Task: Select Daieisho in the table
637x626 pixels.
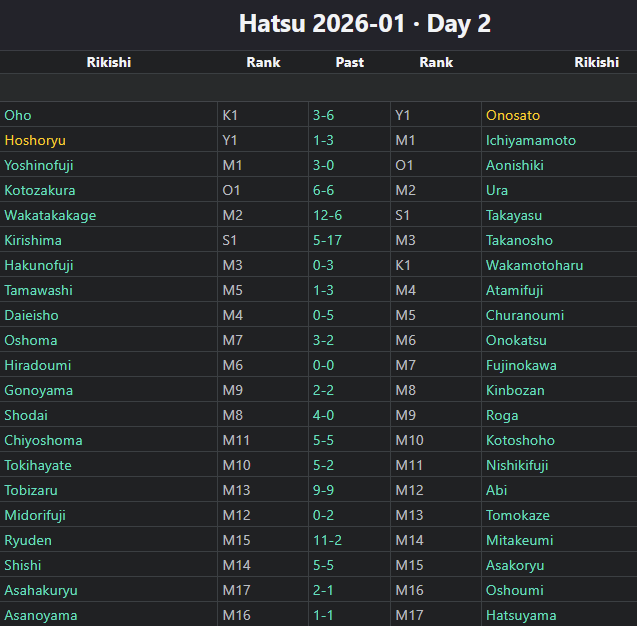Action: click(x=31, y=316)
